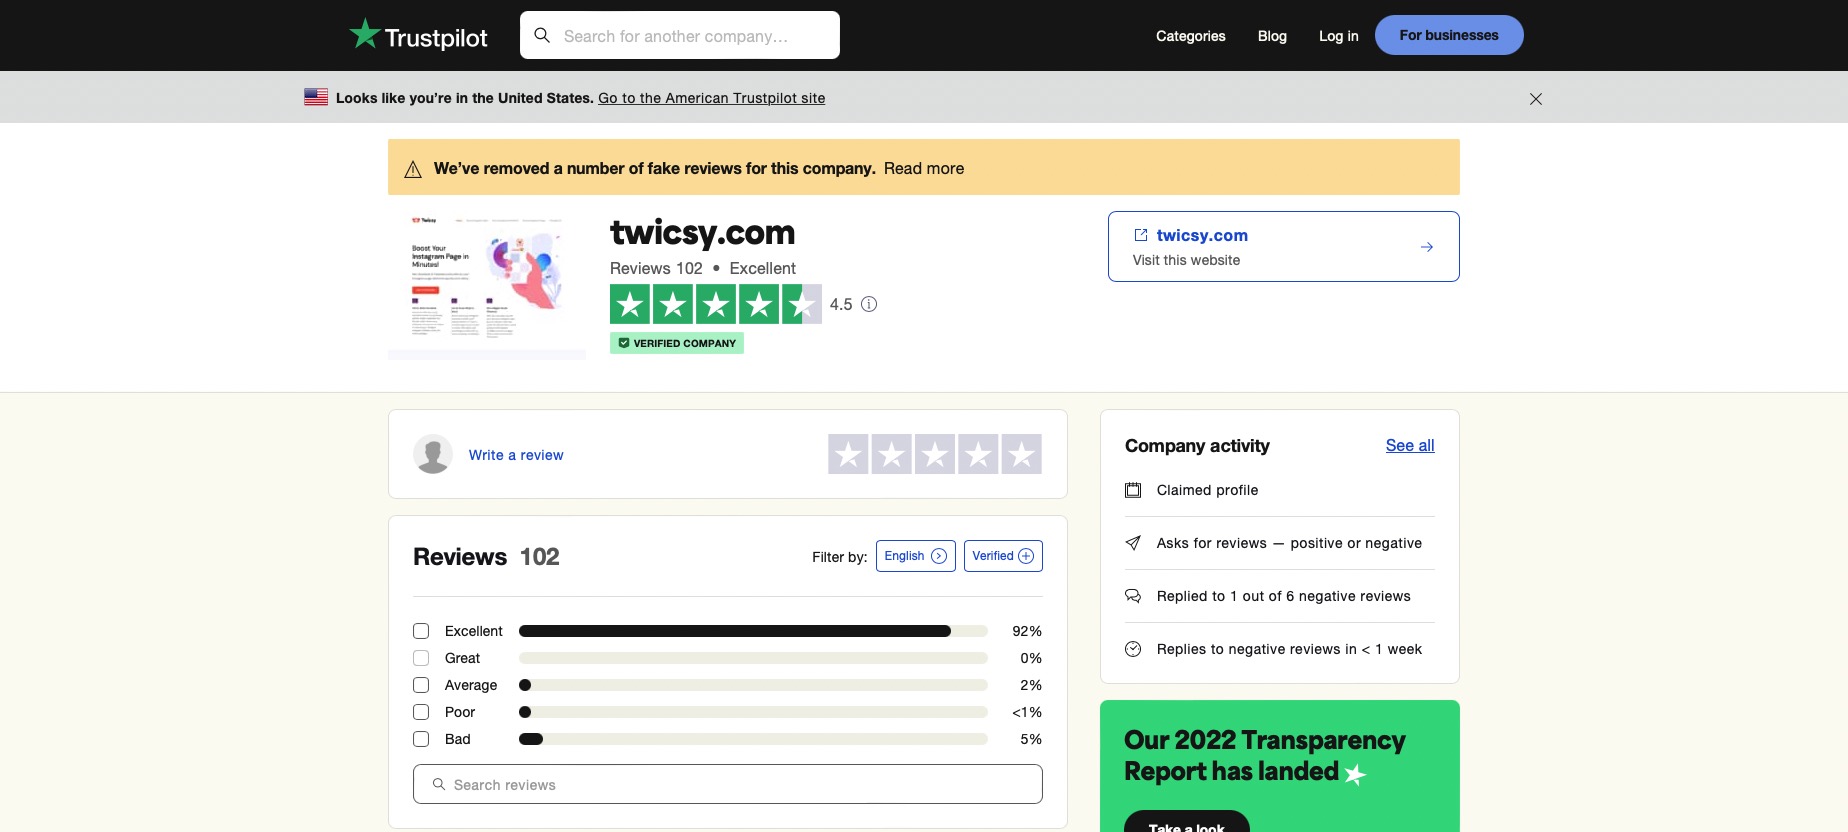Click the magnifier icon in company search
The width and height of the screenshot is (1848, 832).
click(542, 35)
